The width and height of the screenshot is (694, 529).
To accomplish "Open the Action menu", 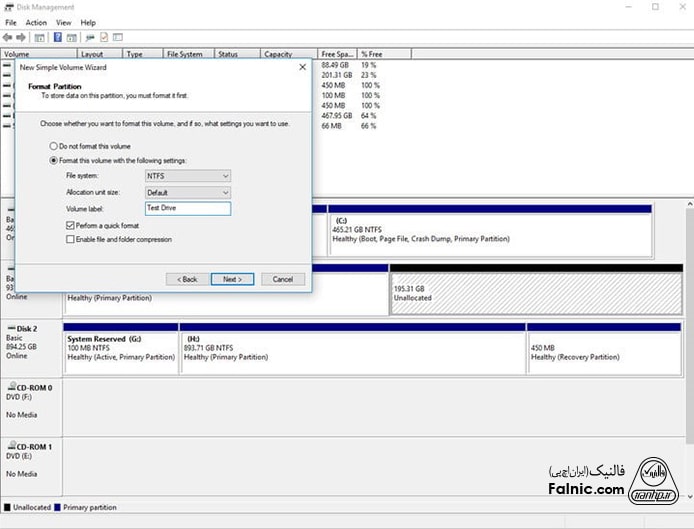I will tap(36, 22).
